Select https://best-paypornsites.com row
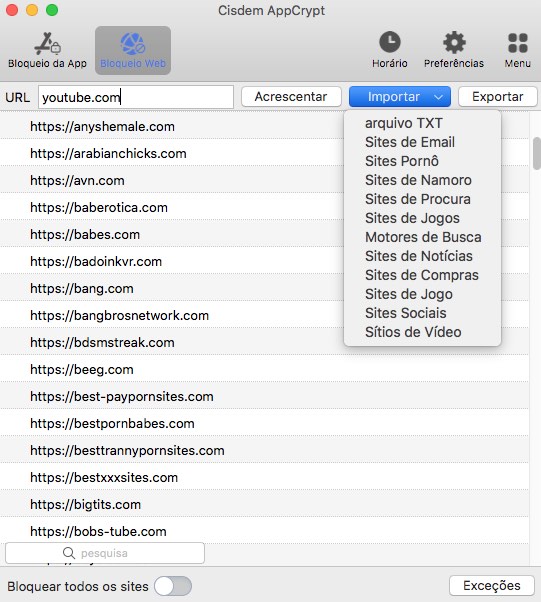541x602 pixels. pos(264,396)
